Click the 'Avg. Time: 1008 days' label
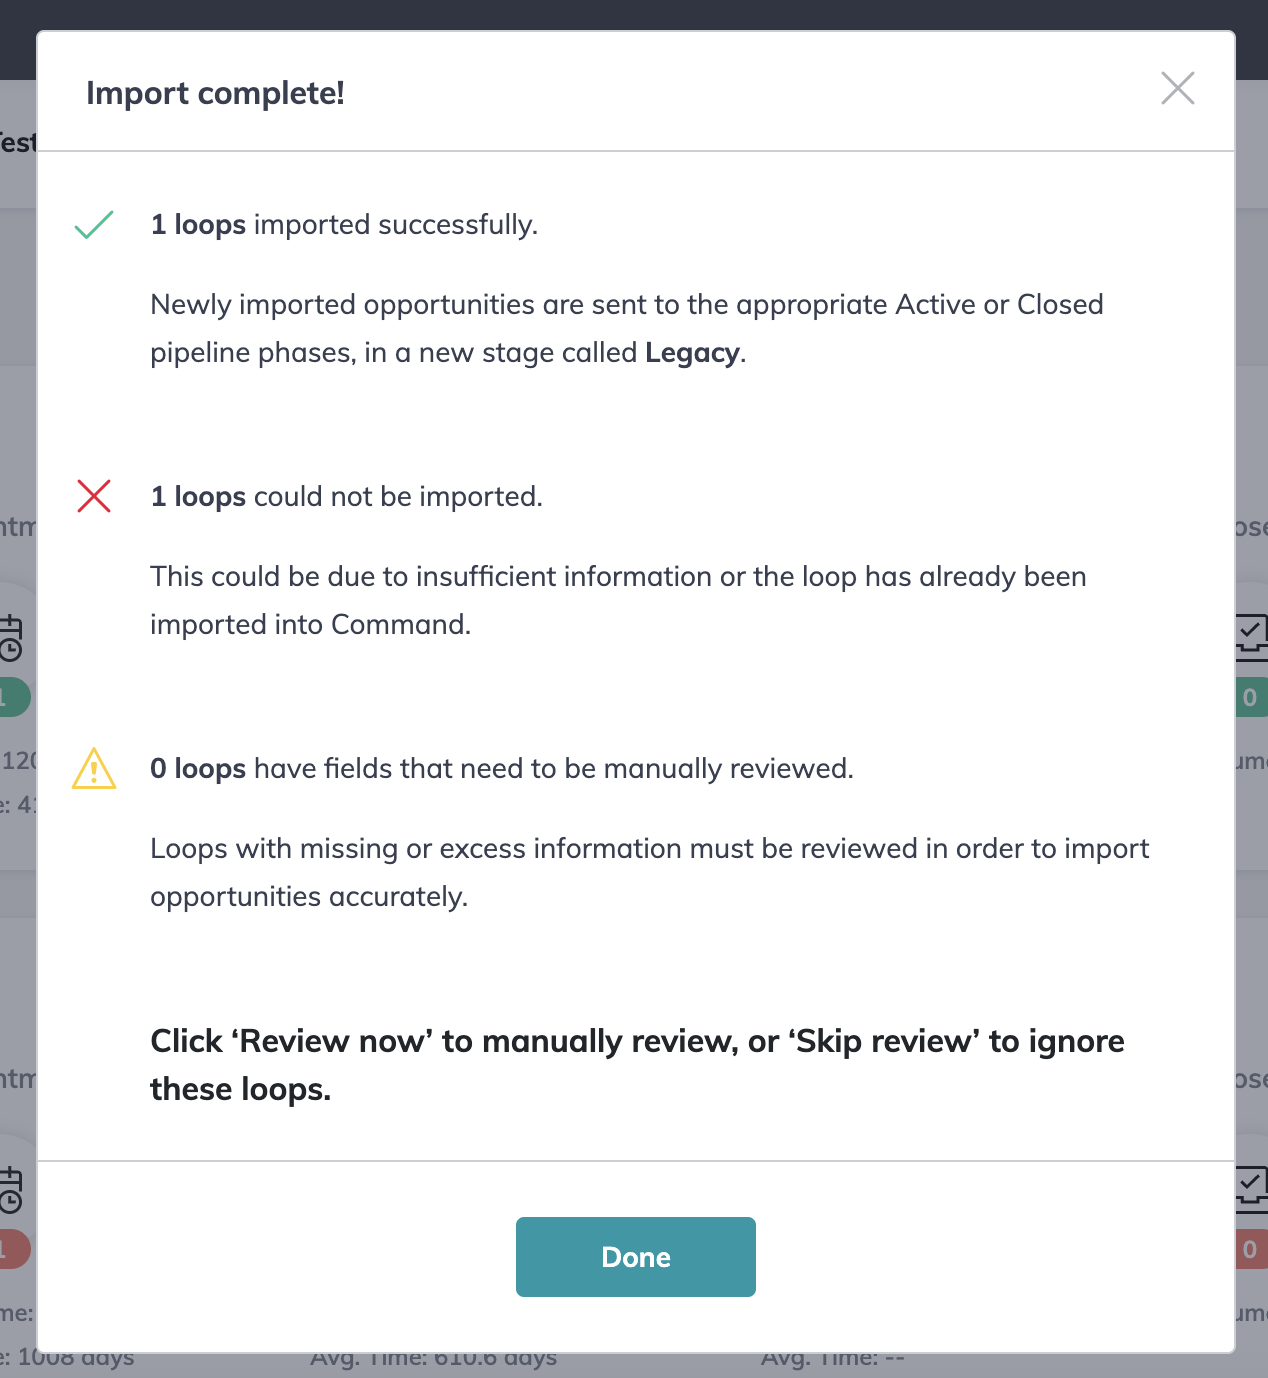 [x=67, y=1357]
